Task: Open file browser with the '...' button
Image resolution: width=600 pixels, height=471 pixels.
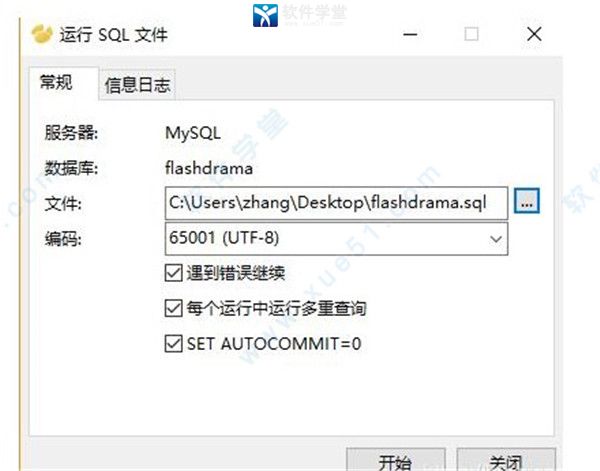Action: 527,201
